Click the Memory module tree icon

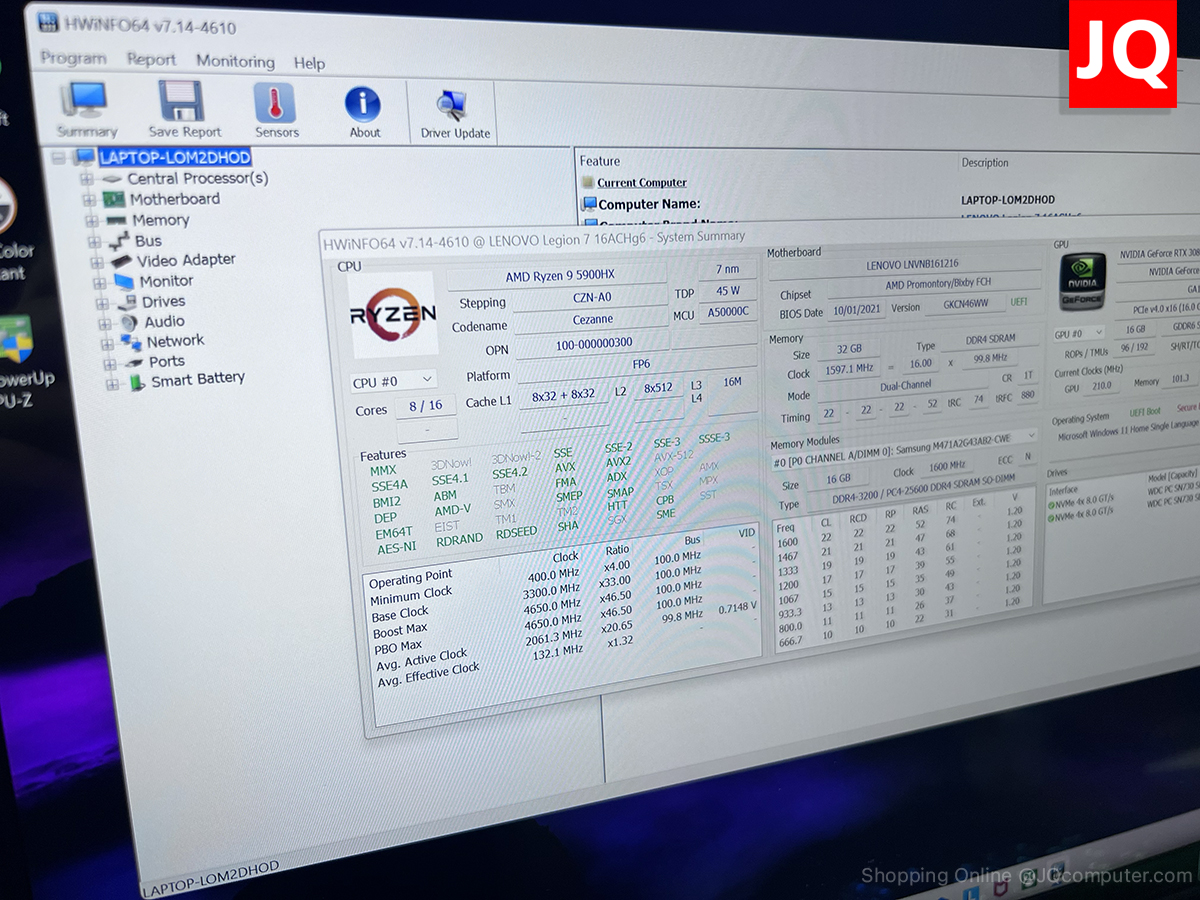116,220
